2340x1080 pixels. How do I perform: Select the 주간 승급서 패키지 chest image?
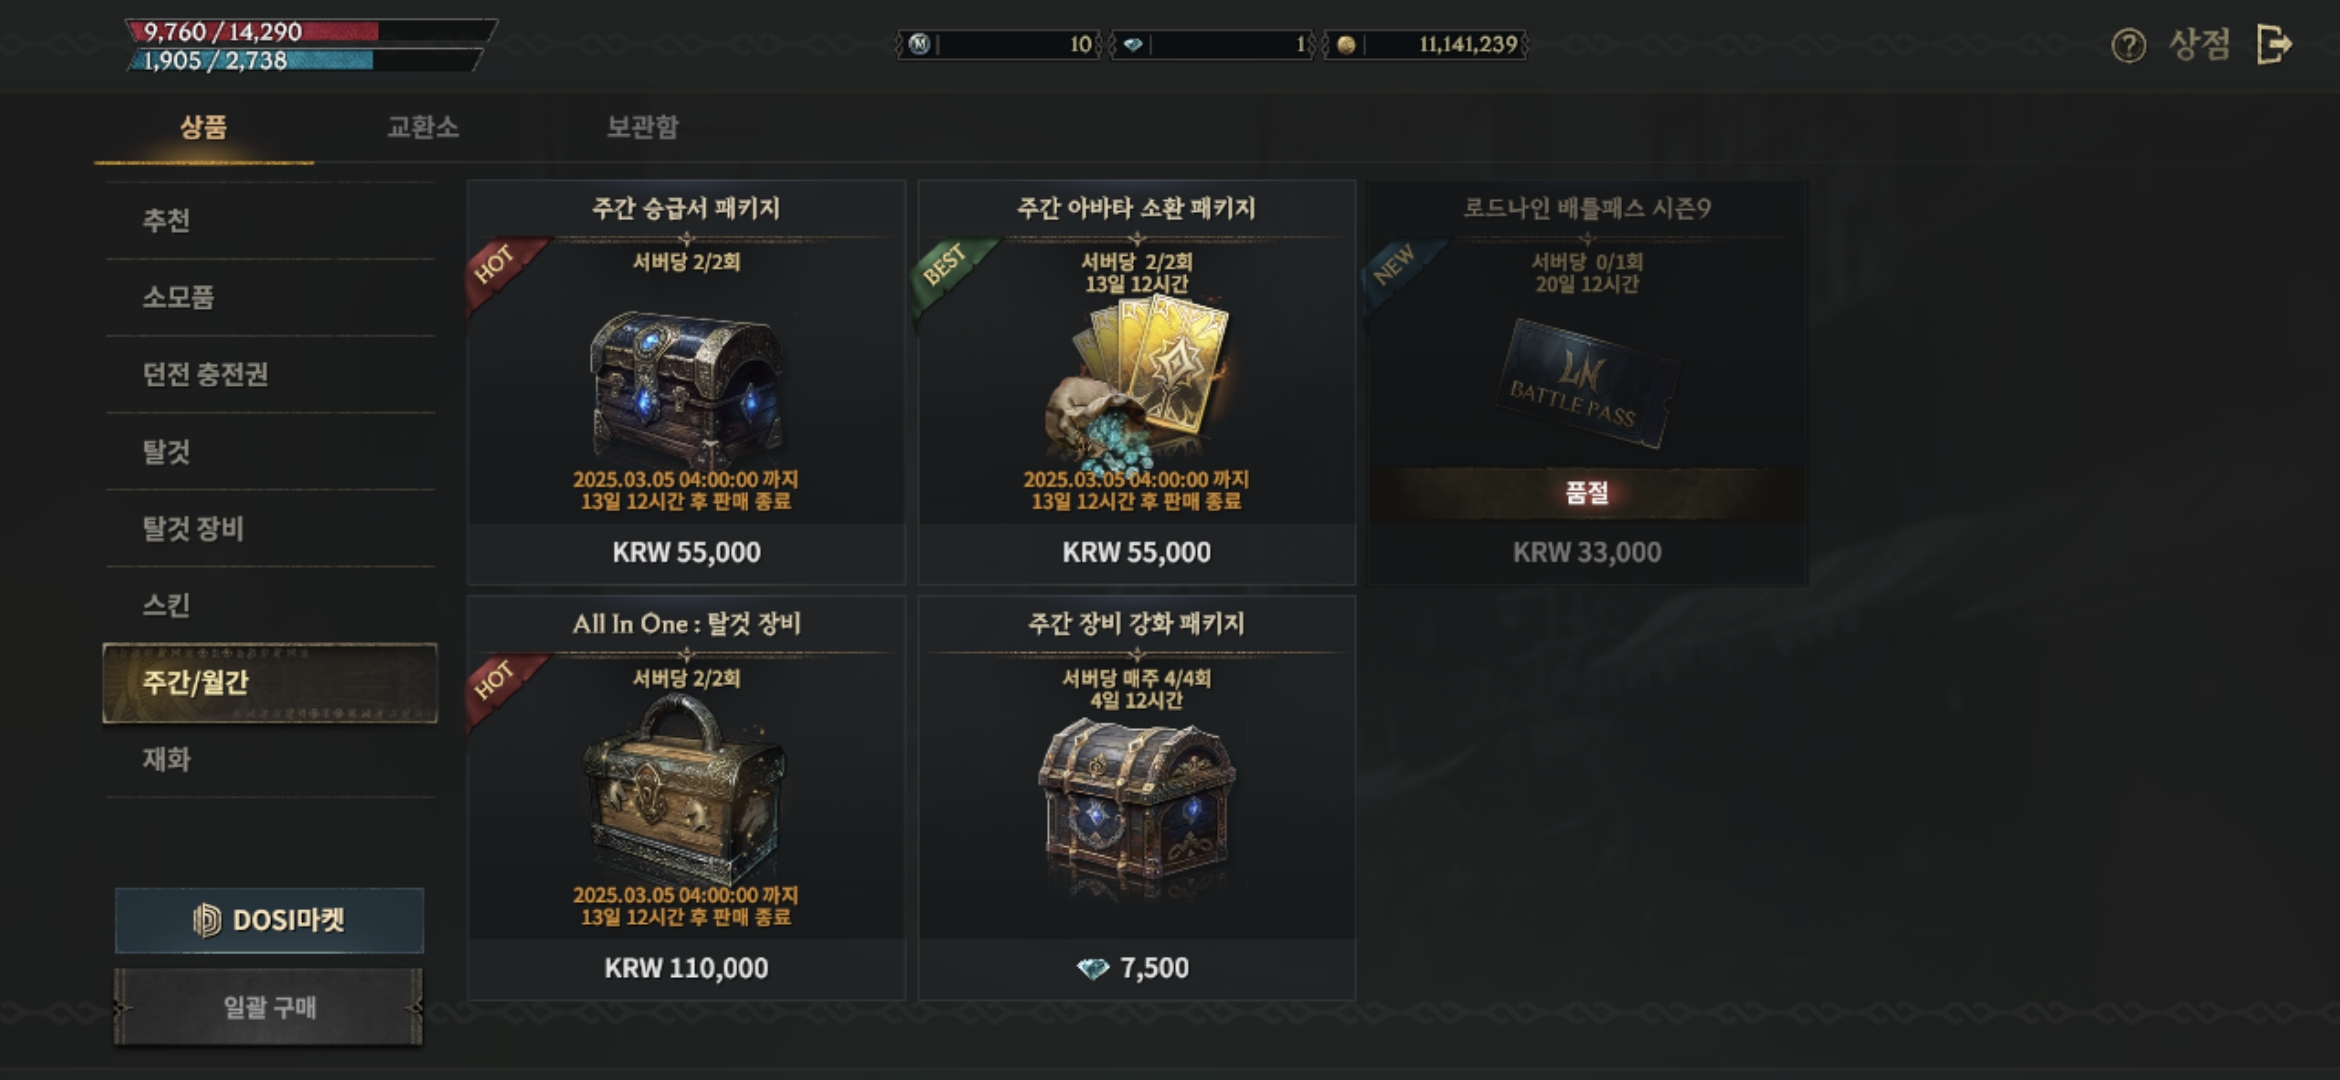[686, 386]
